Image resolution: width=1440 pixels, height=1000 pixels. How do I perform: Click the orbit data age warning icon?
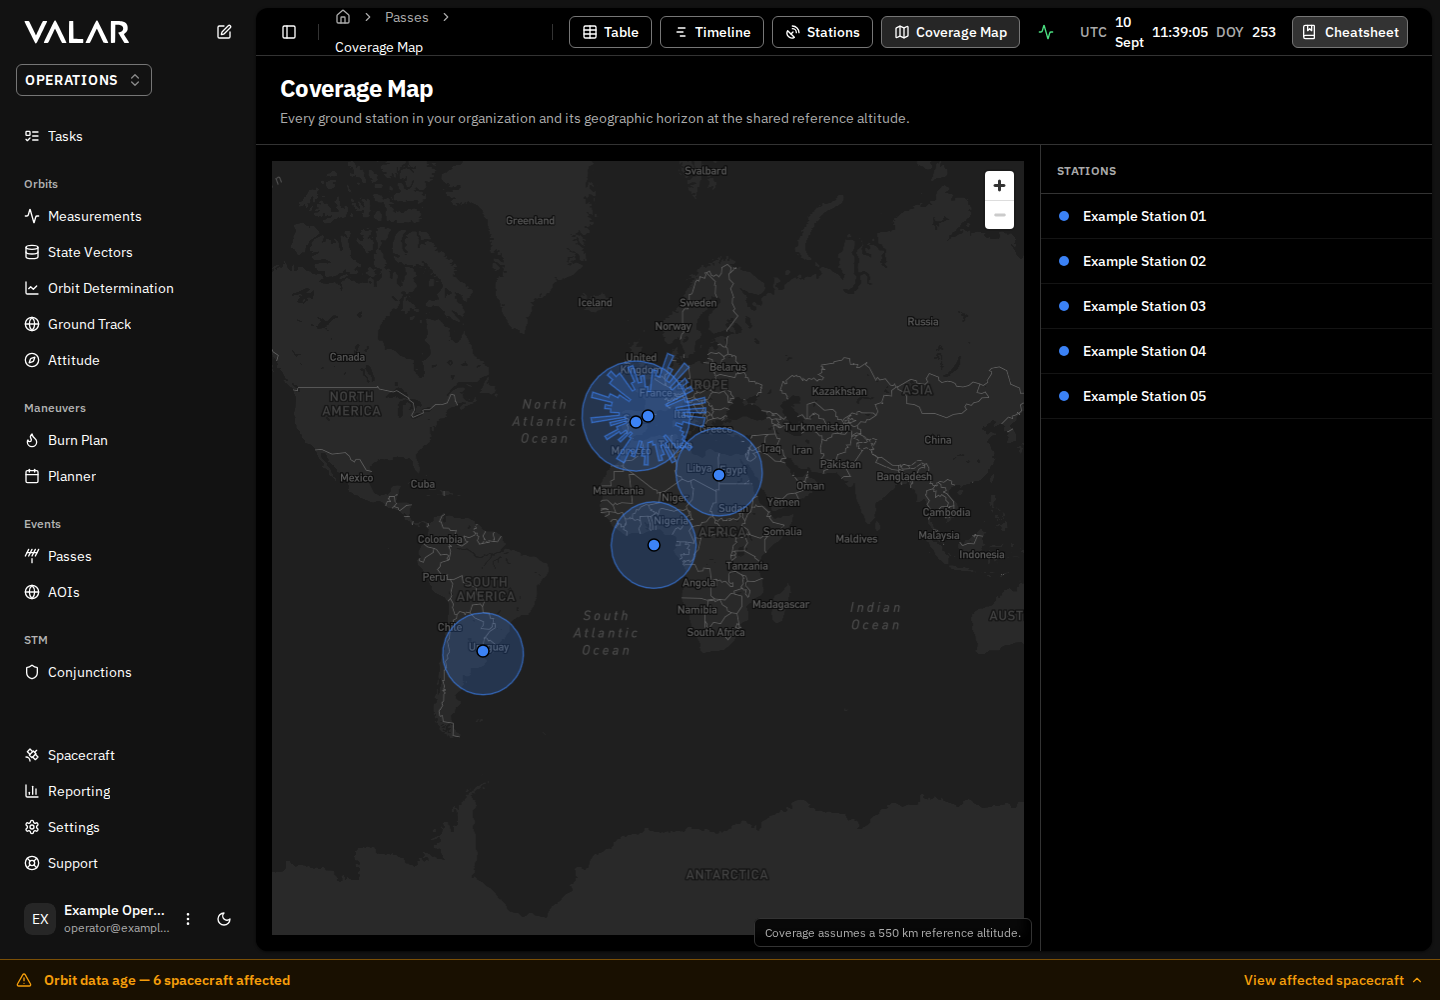pyautogui.click(x=24, y=980)
